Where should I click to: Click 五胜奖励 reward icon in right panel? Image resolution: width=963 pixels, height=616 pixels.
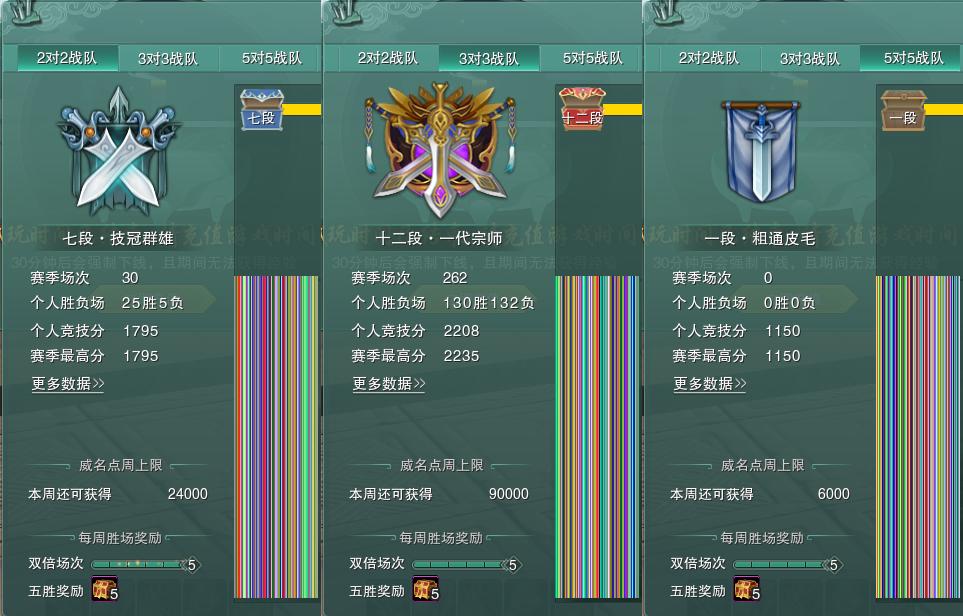point(747,589)
